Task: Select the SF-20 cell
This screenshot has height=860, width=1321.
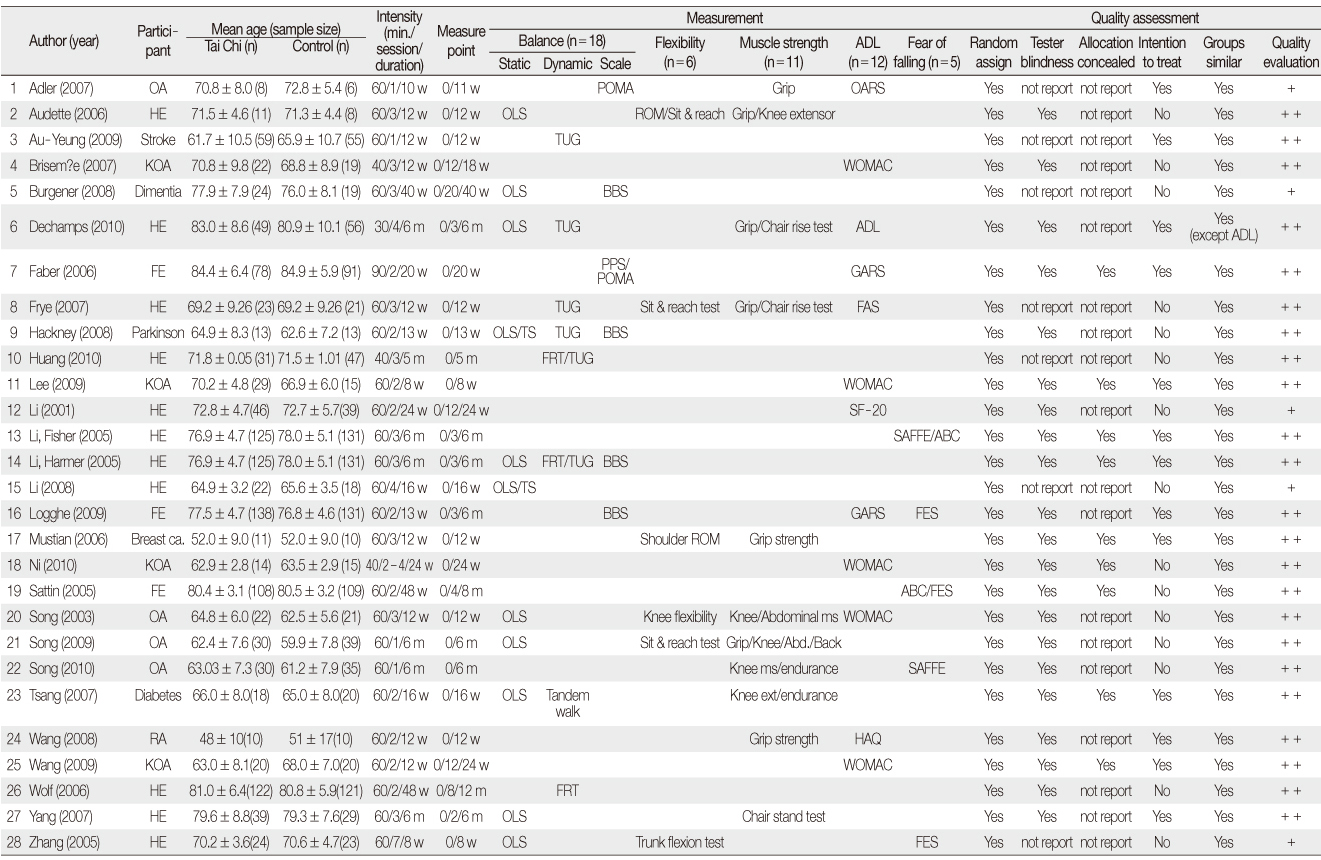Action: (x=866, y=411)
